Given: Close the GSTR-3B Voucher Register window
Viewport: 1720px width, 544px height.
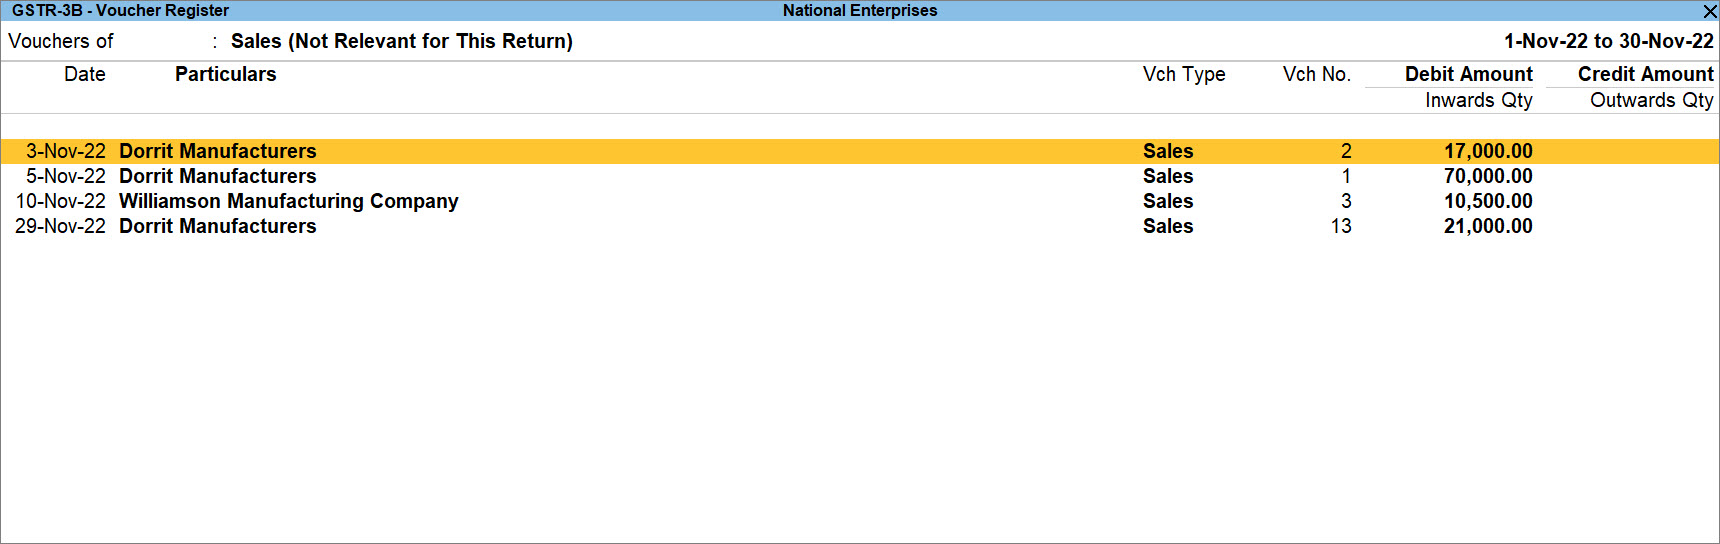Looking at the screenshot, I should click(1709, 11).
